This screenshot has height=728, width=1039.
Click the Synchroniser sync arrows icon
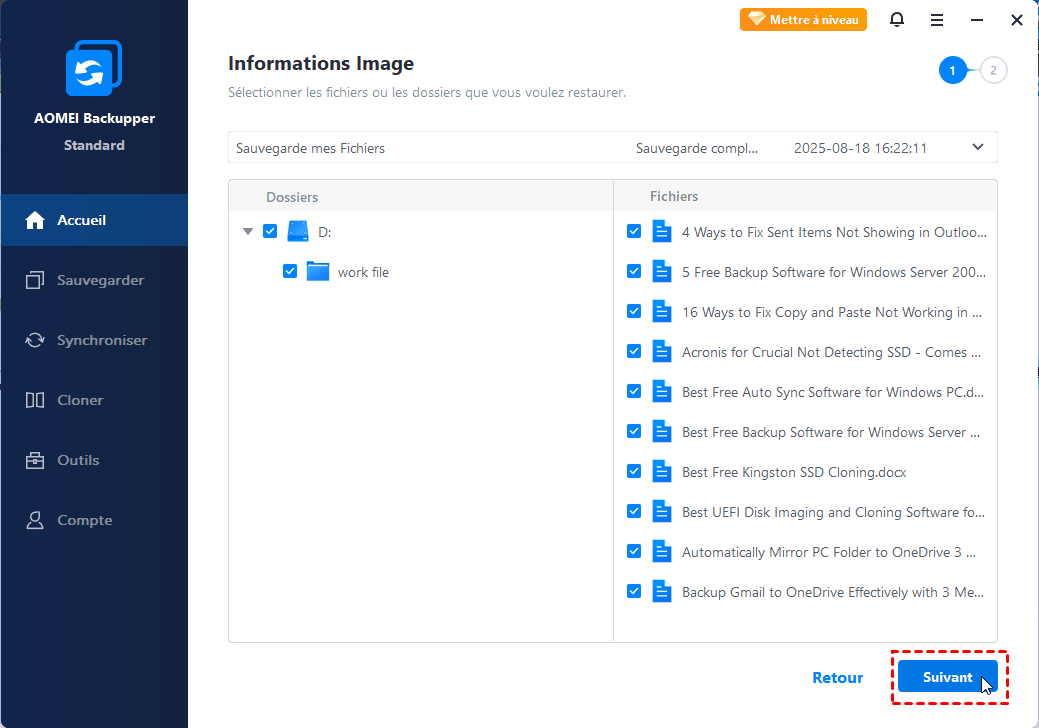point(35,340)
